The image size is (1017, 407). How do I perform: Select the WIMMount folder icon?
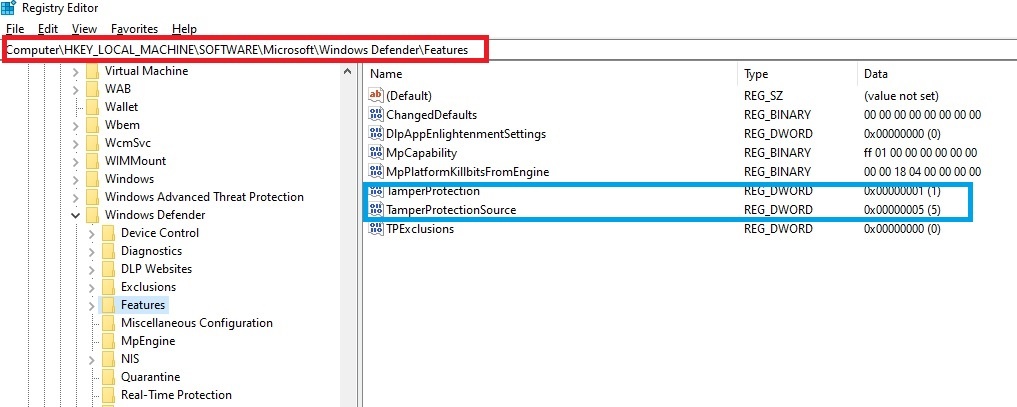click(93, 161)
